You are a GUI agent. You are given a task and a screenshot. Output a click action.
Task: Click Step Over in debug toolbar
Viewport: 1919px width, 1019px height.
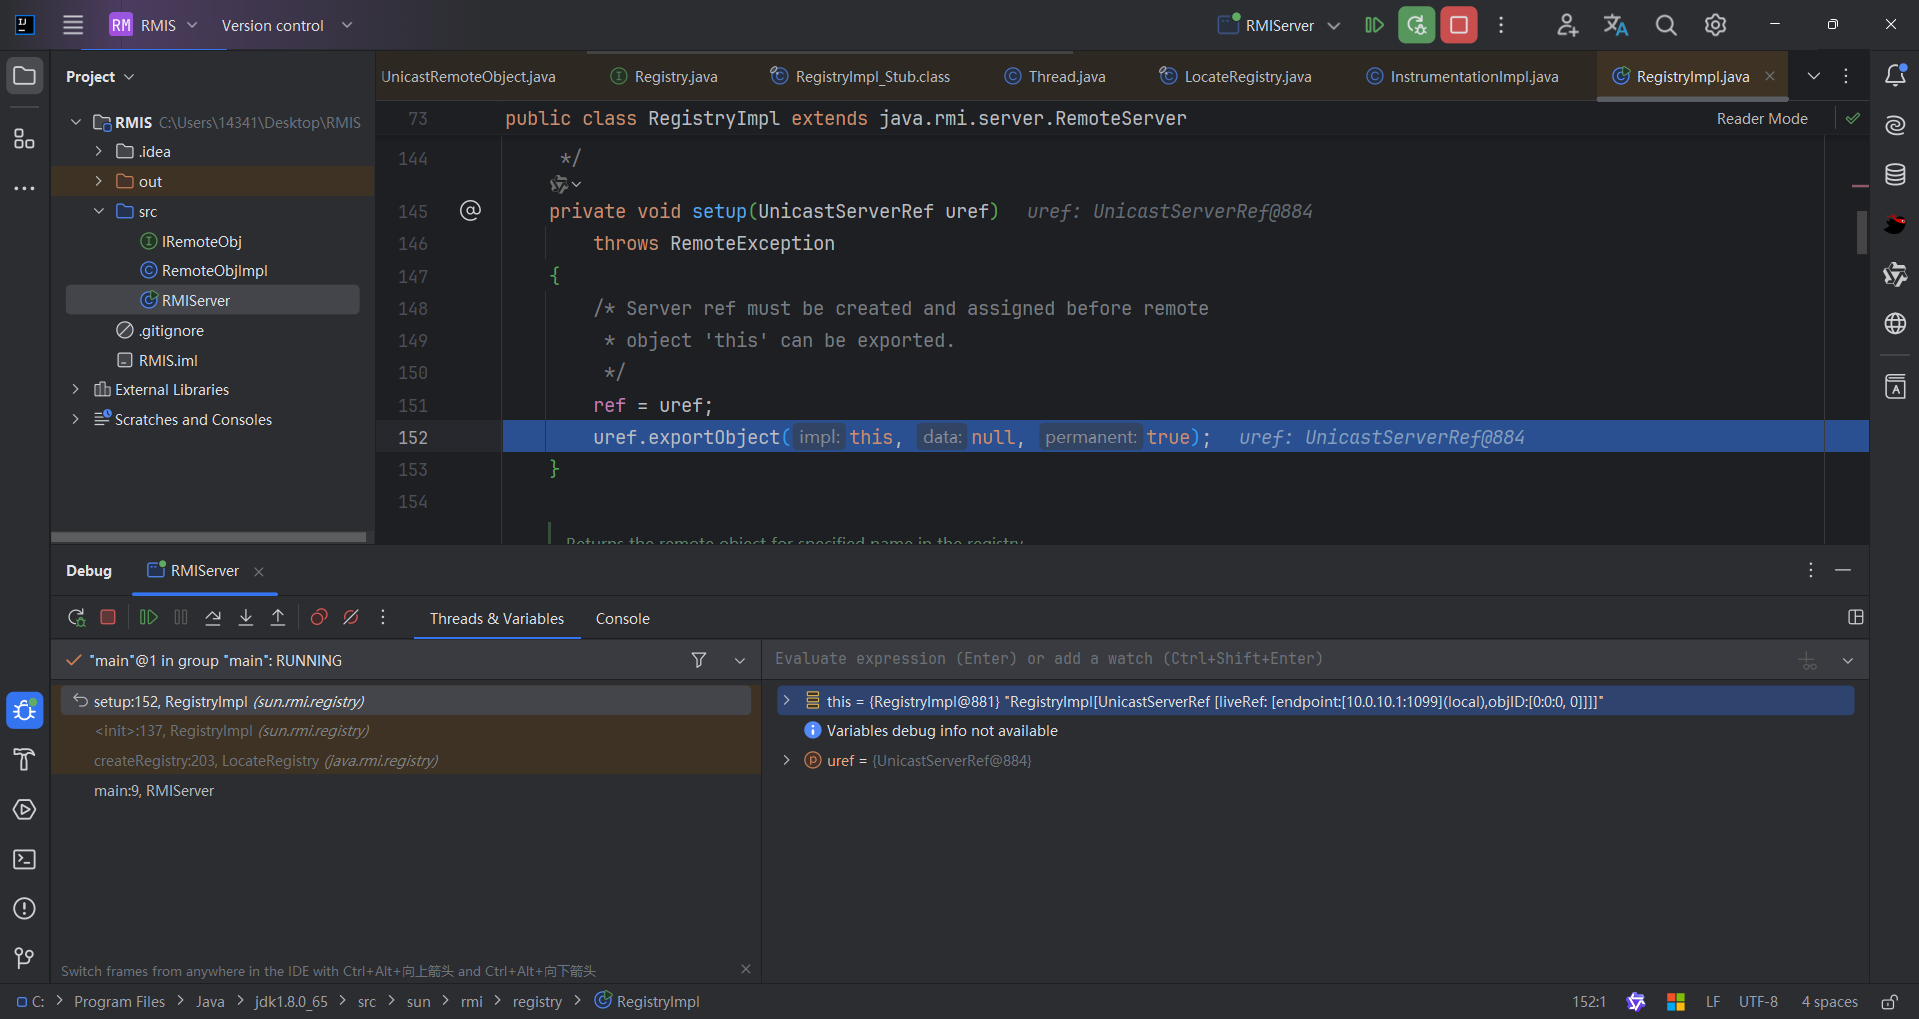pos(213,618)
